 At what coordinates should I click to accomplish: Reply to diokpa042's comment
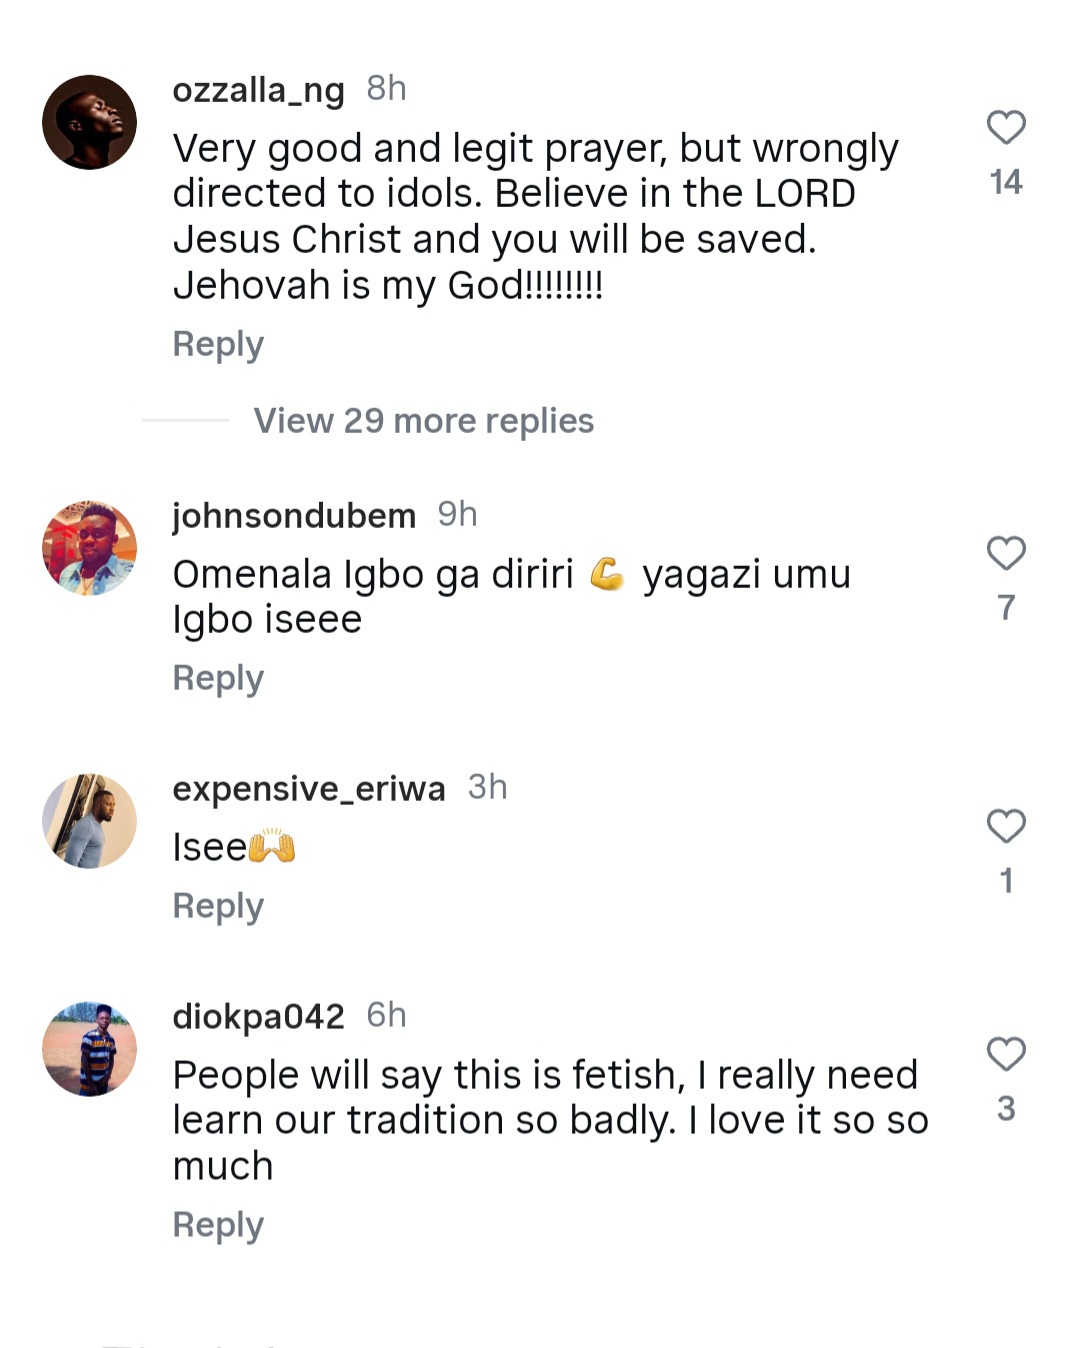tap(218, 1225)
